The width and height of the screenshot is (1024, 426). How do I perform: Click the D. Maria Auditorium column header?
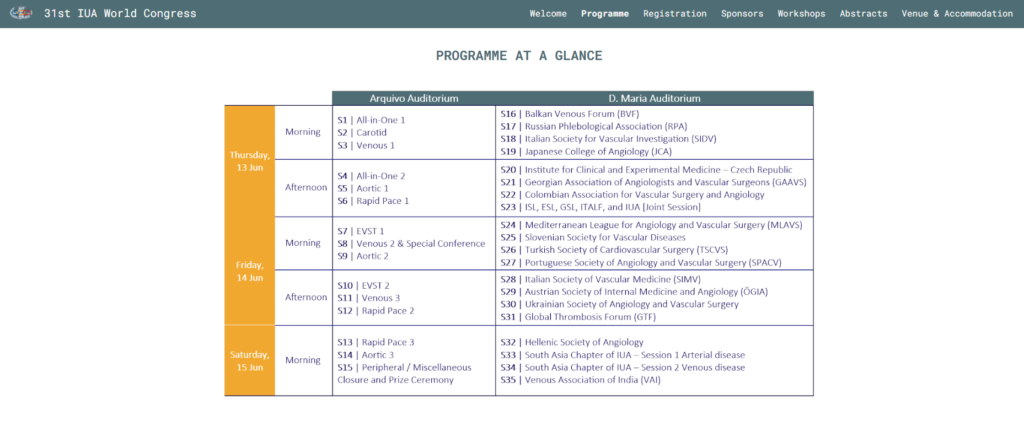coord(654,98)
